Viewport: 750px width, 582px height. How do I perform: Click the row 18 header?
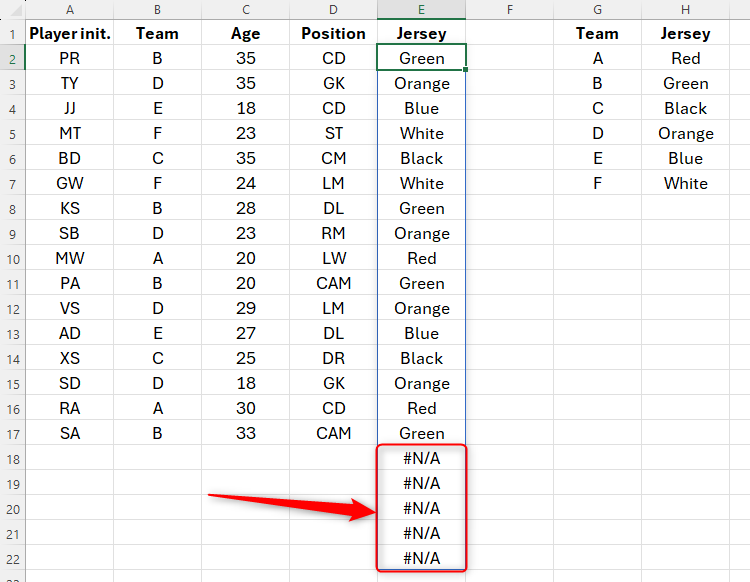point(12,458)
